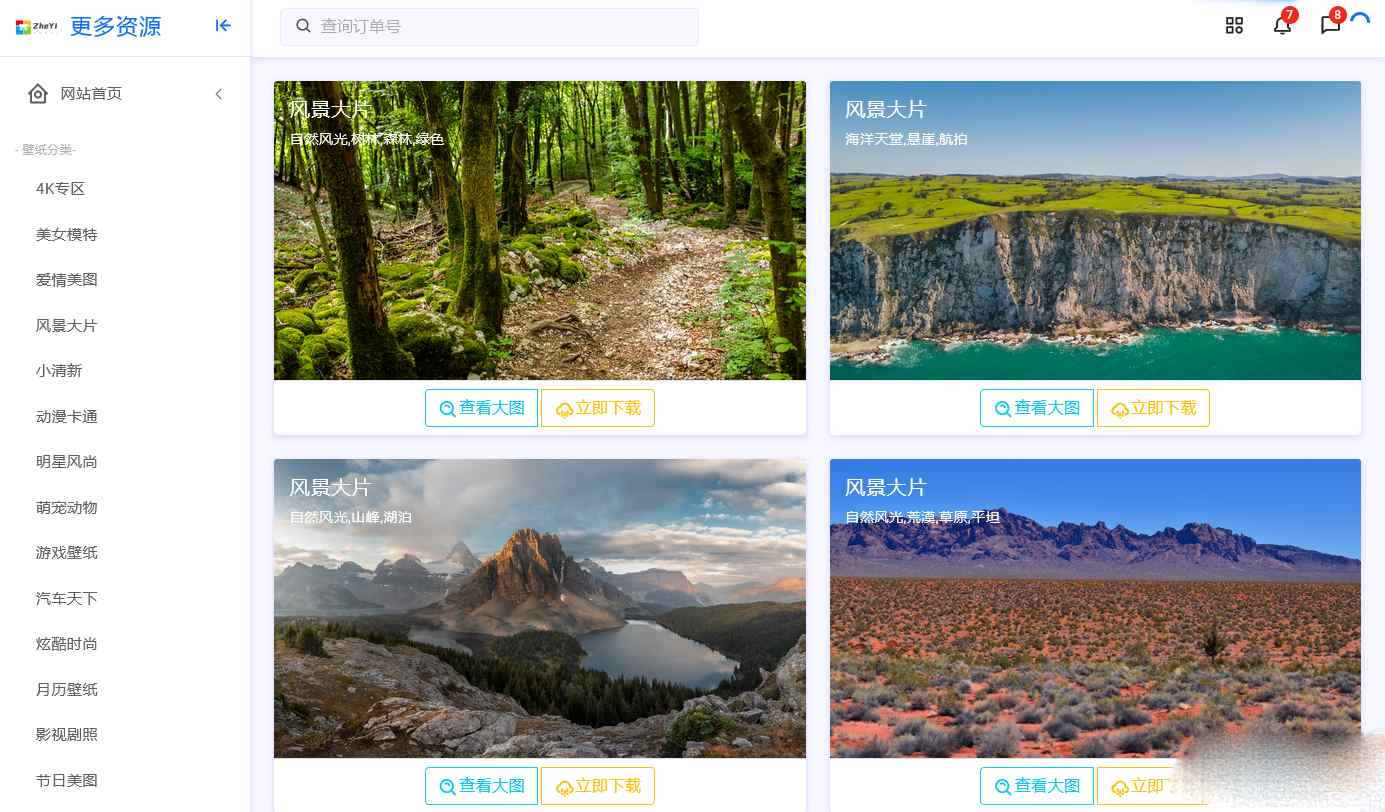Image resolution: width=1385 pixels, height=812 pixels.
Task: Click the home icon beside 网站首页
Action: click(x=38, y=94)
